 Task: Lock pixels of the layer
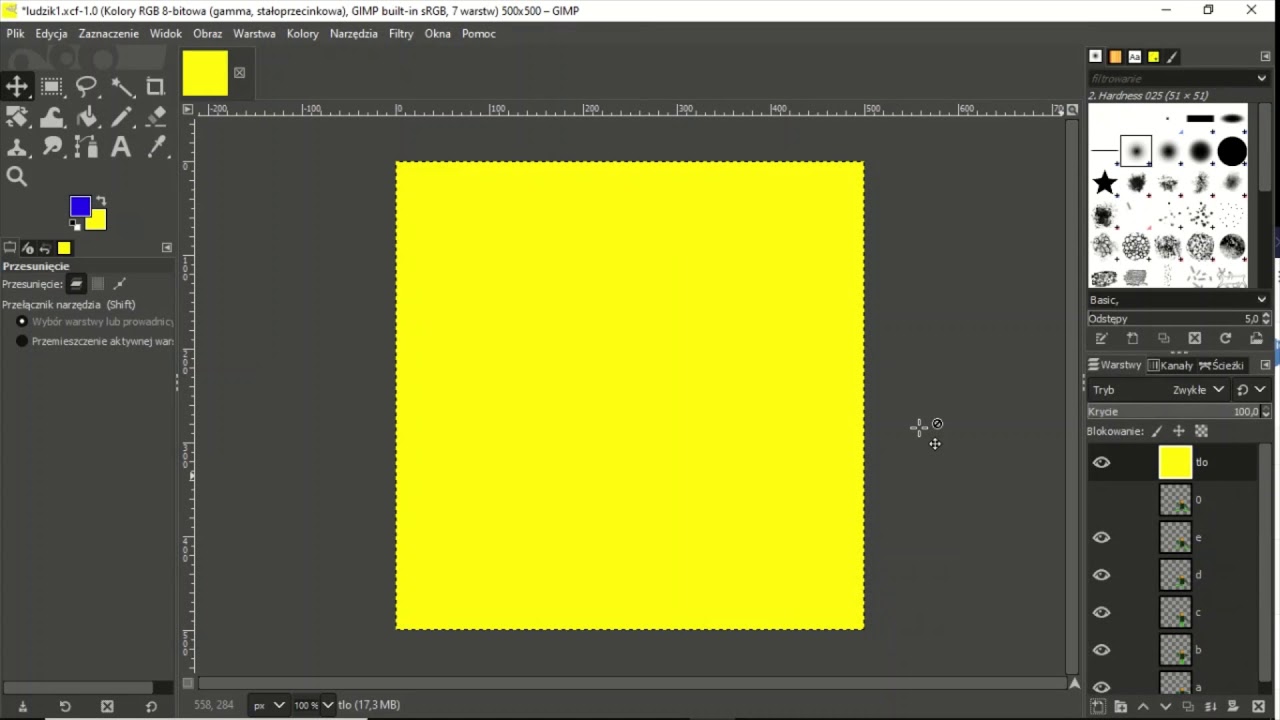1157,431
